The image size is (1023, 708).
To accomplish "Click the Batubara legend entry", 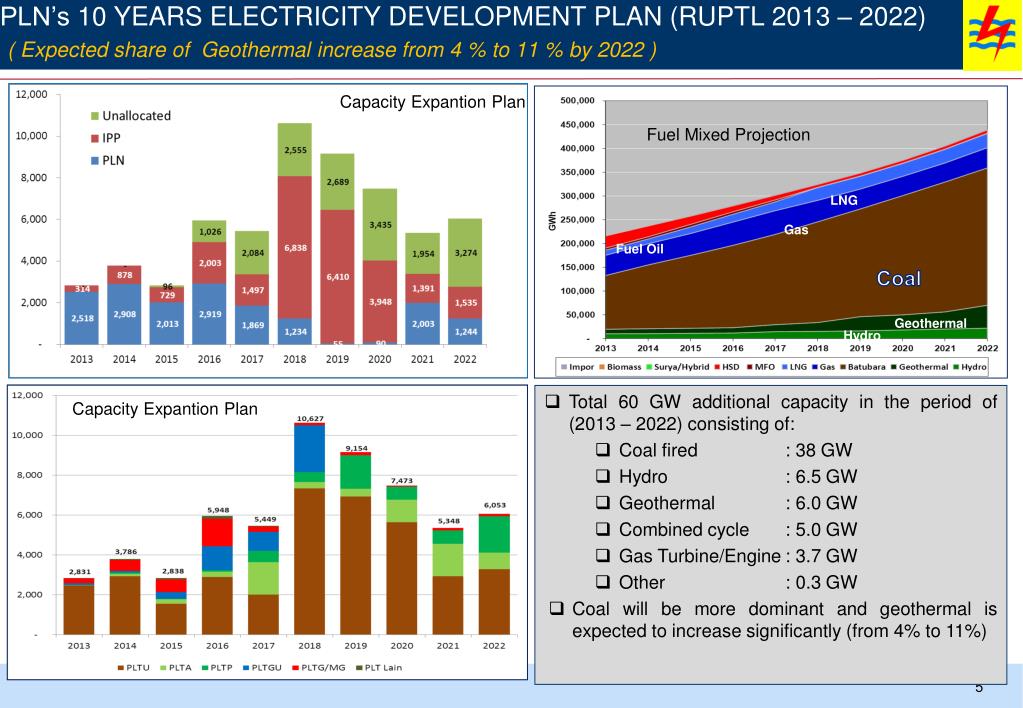I will [x=863, y=367].
